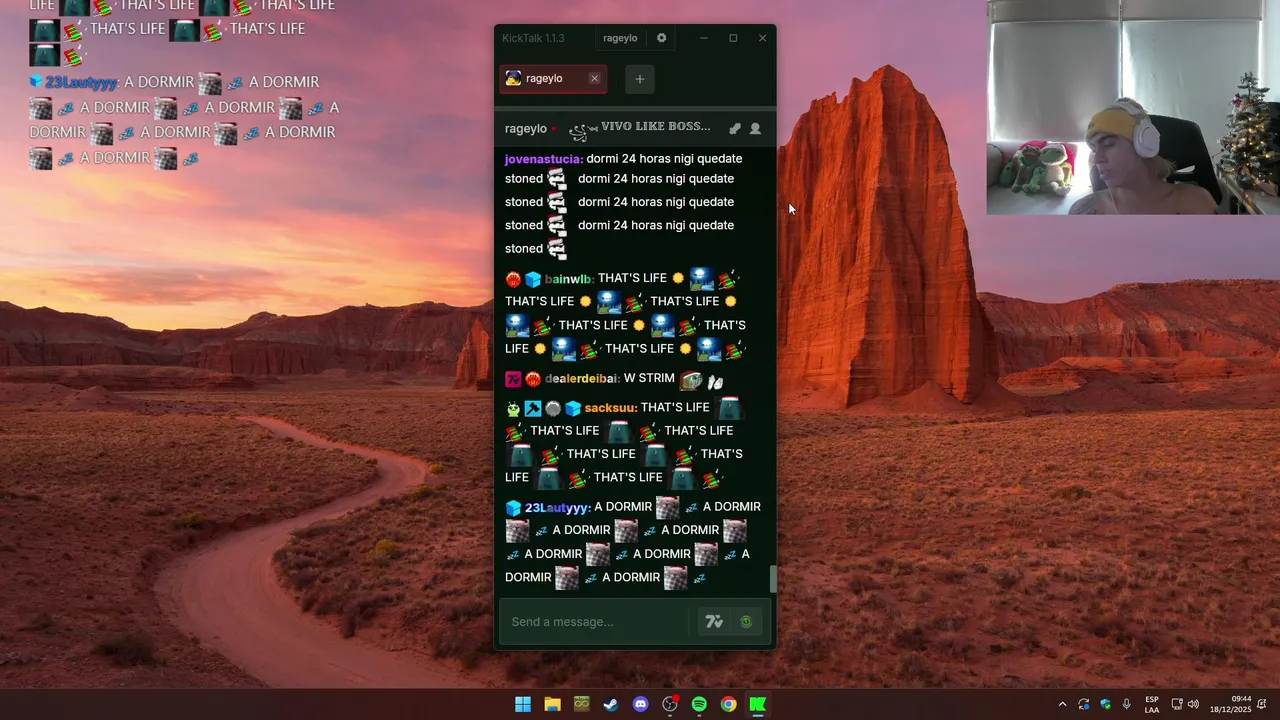The image size is (1280, 720).
Task: Click username bainwlb in chat
Action: pos(568,279)
